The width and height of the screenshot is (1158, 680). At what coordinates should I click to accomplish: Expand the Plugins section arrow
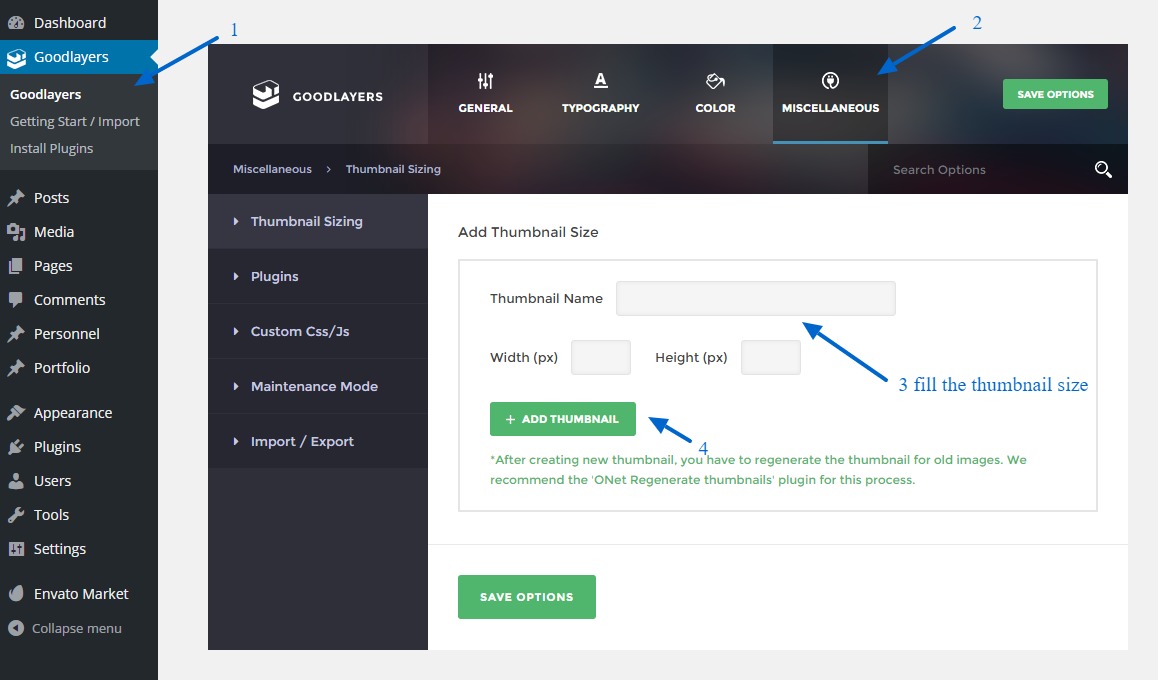click(237, 276)
